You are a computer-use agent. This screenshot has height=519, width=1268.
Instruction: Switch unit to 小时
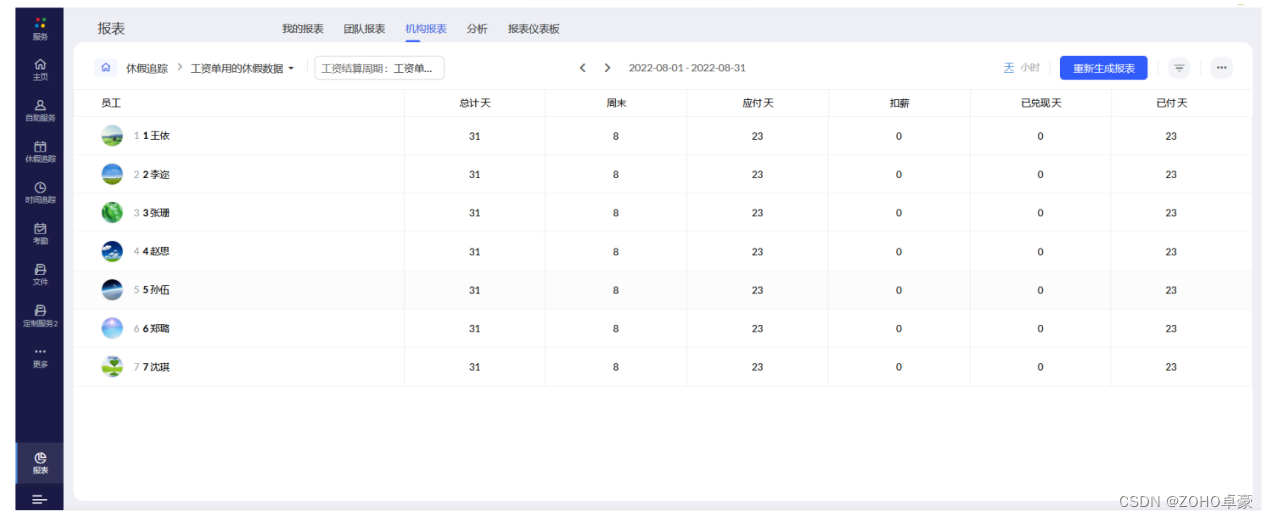click(1030, 68)
